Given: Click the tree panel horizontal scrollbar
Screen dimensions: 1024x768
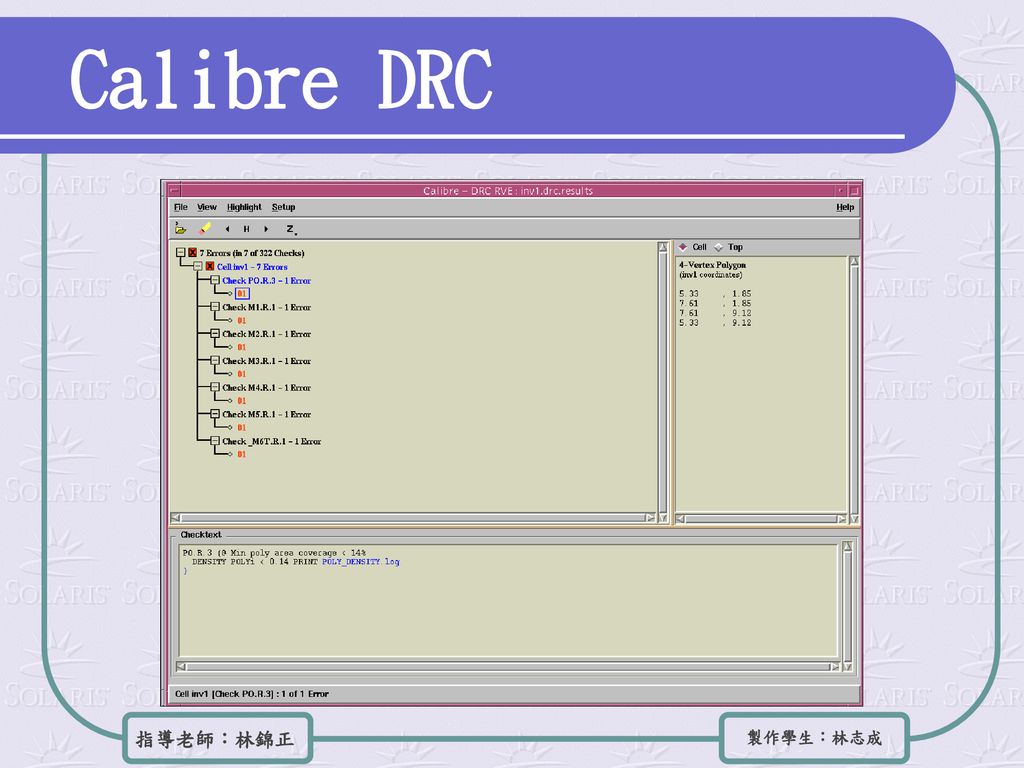Looking at the screenshot, I should [413, 517].
